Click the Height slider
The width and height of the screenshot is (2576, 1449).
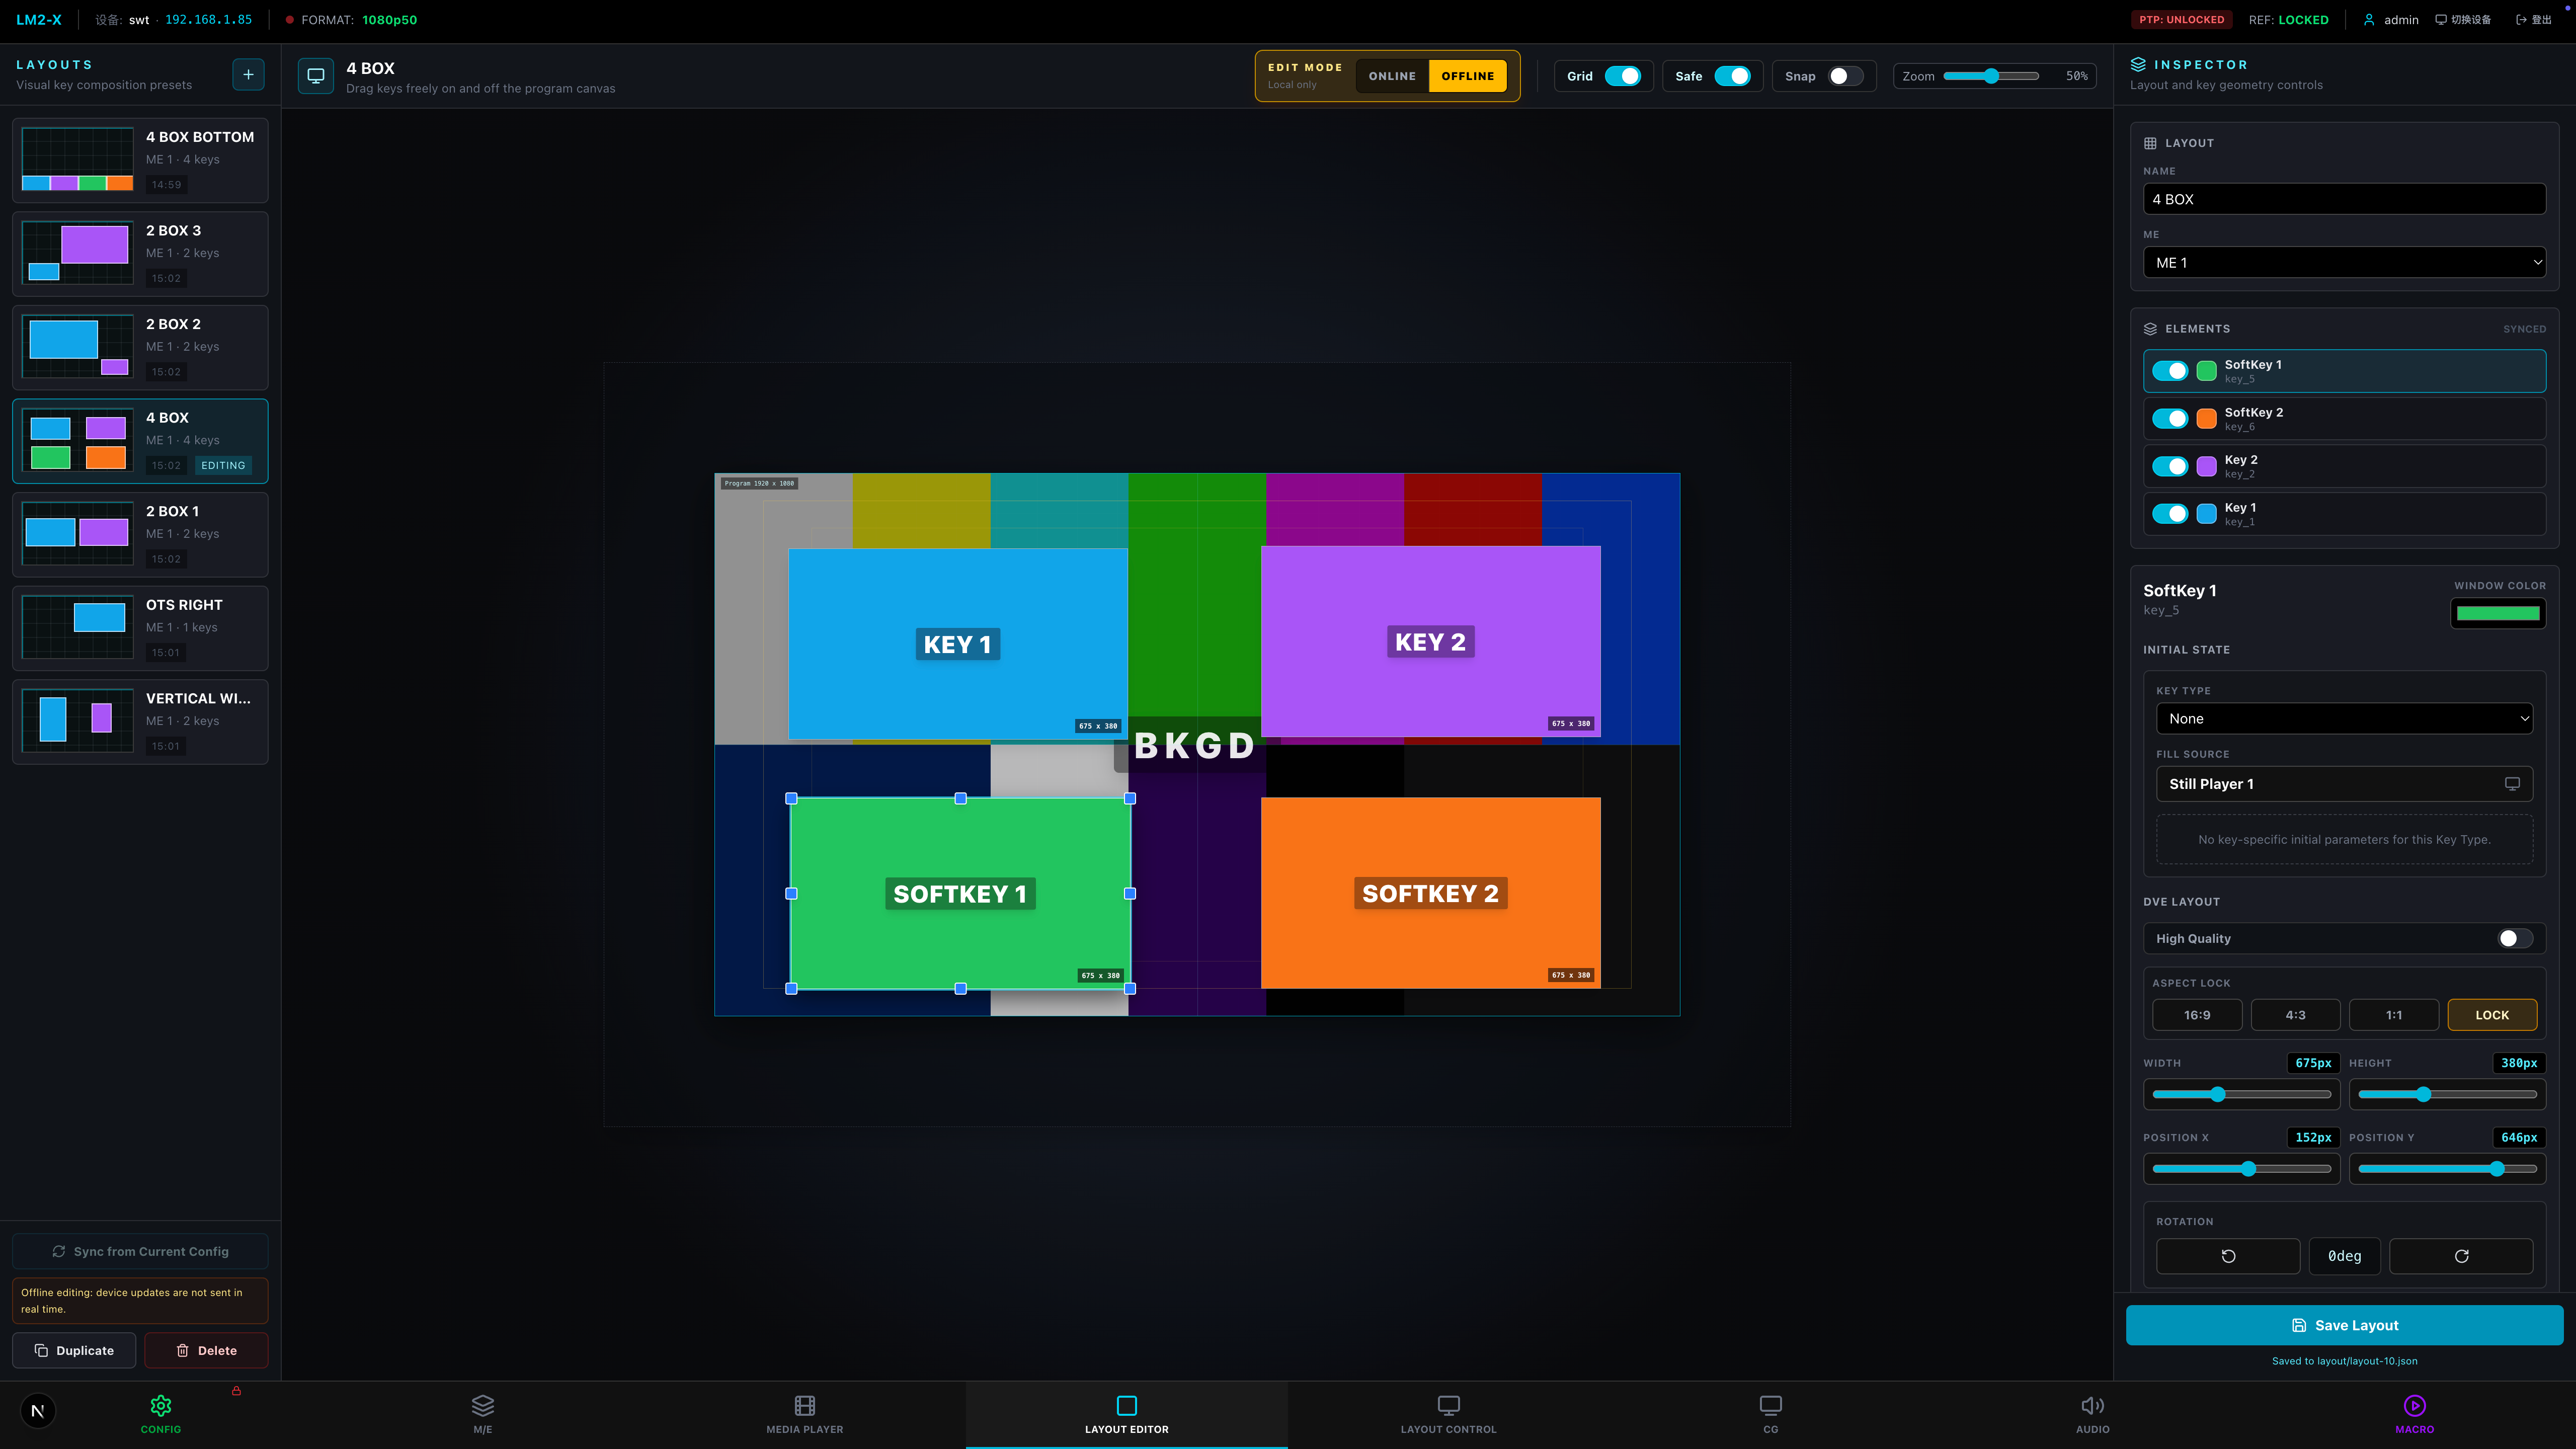click(x=2447, y=1094)
